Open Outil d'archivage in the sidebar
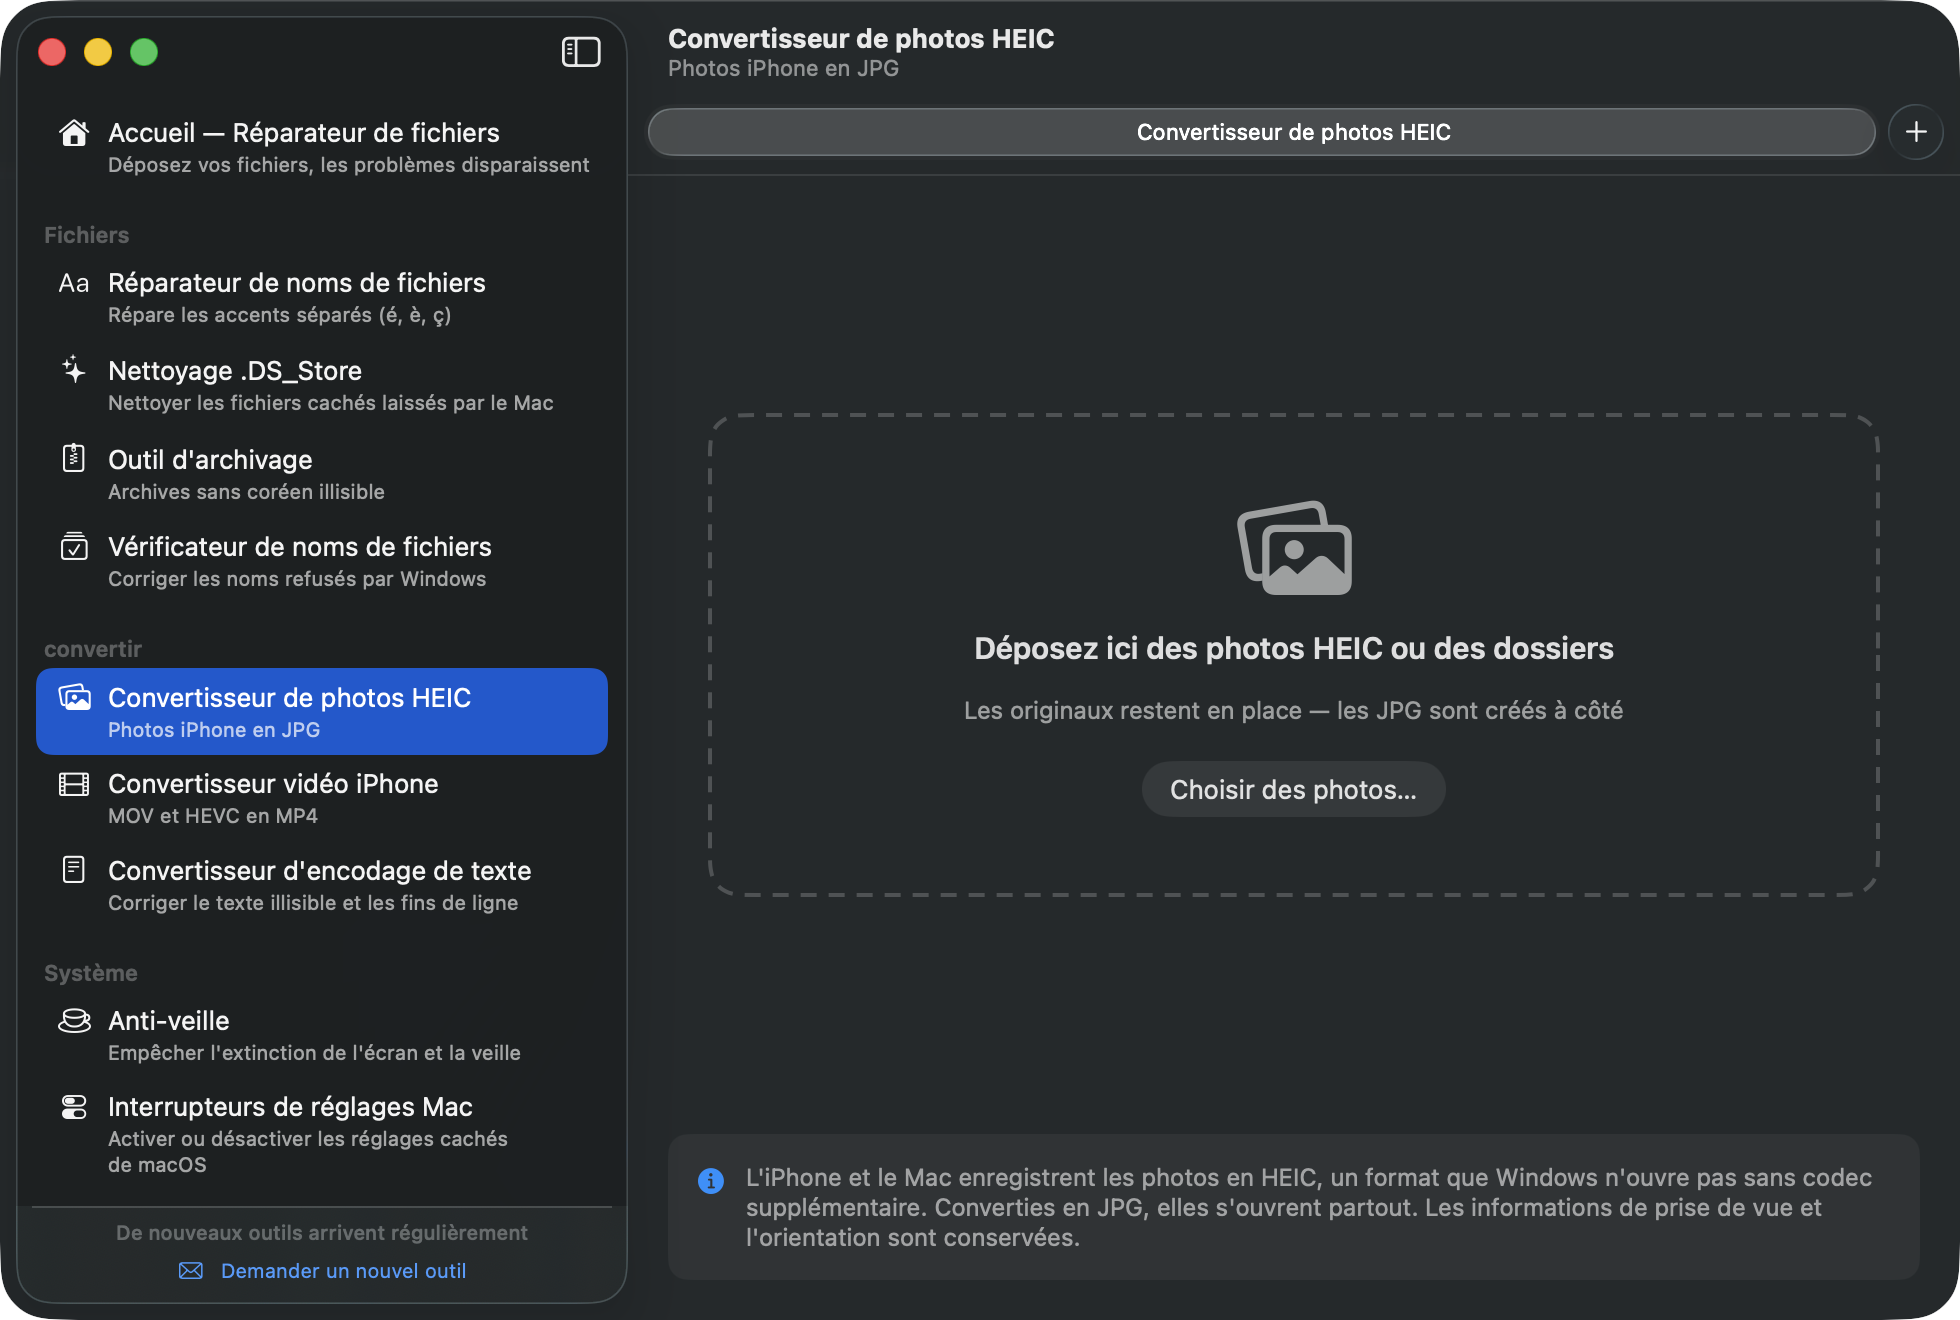1960x1320 pixels. [322, 474]
